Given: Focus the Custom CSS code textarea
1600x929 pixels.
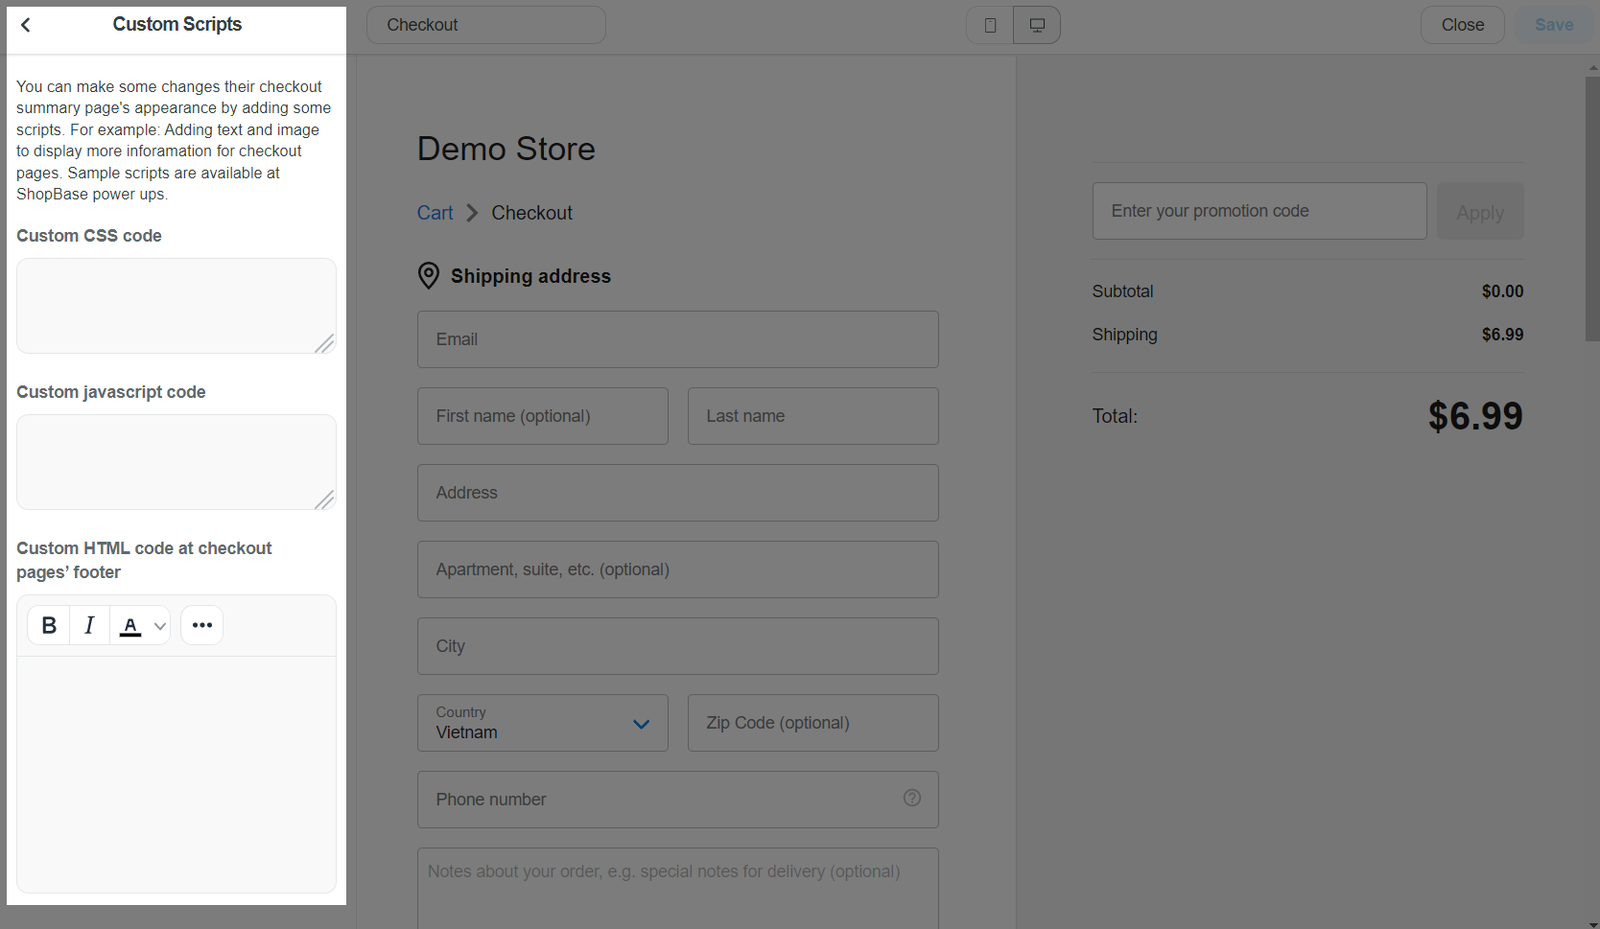Looking at the screenshot, I should (x=176, y=306).
